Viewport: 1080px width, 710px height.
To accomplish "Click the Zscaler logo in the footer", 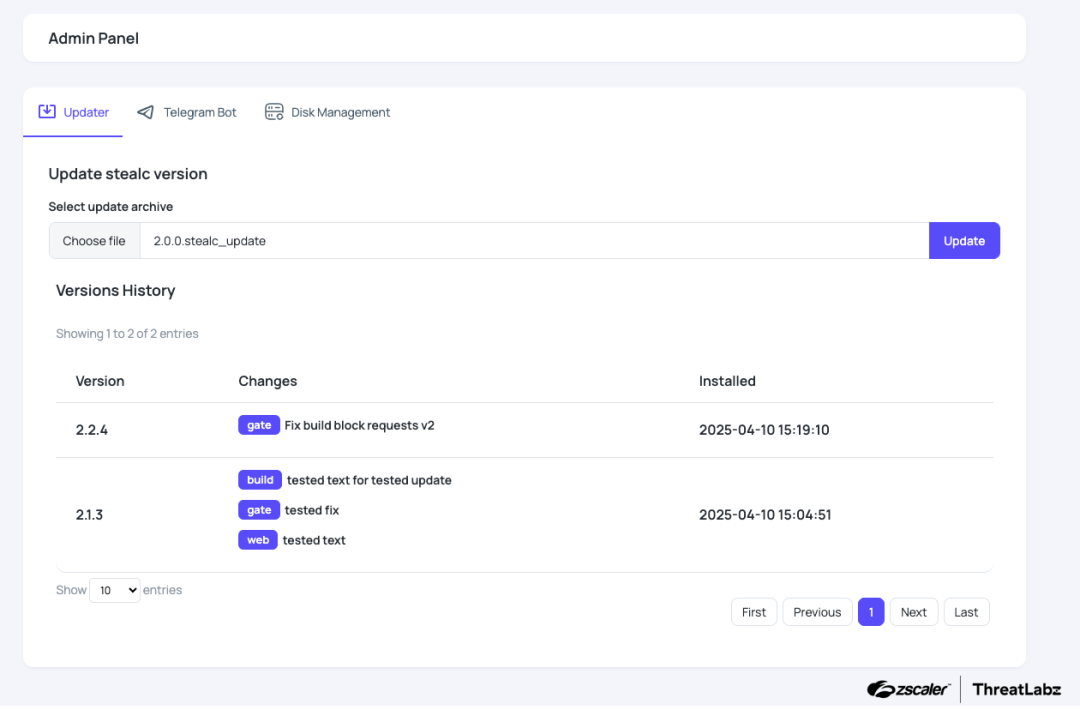I will point(908,689).
